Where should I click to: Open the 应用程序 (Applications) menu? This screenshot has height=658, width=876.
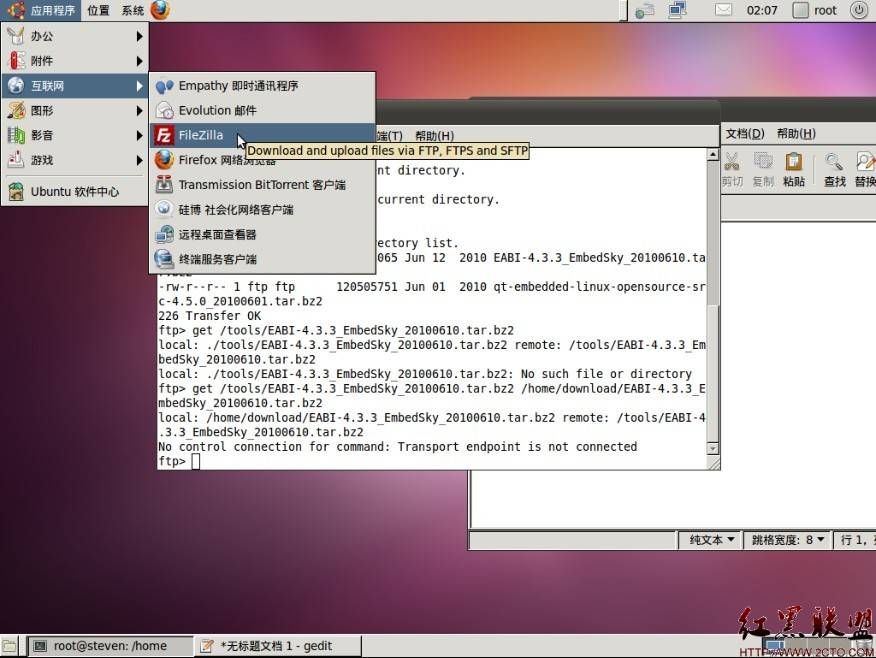42,10
